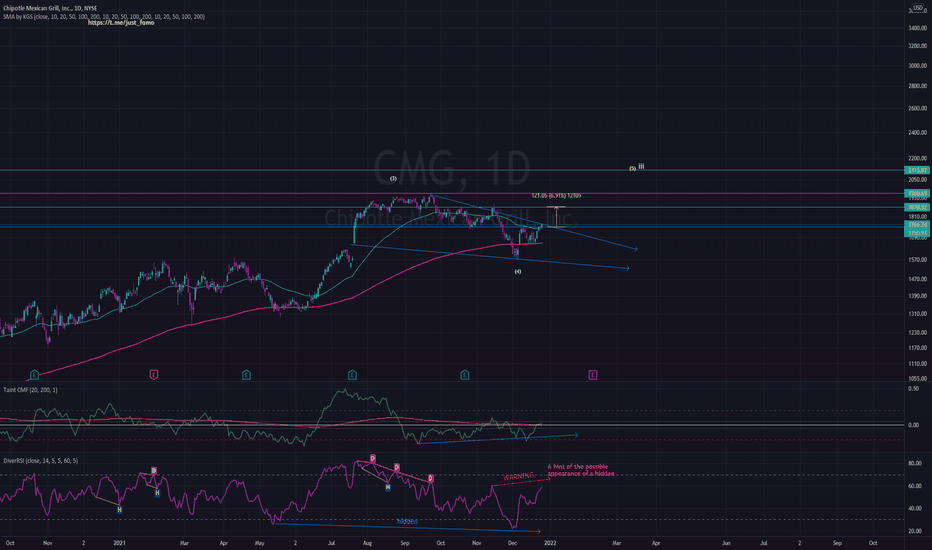Click the 3400.00 price axis label
932x550 pixels.
pos(917,28)
